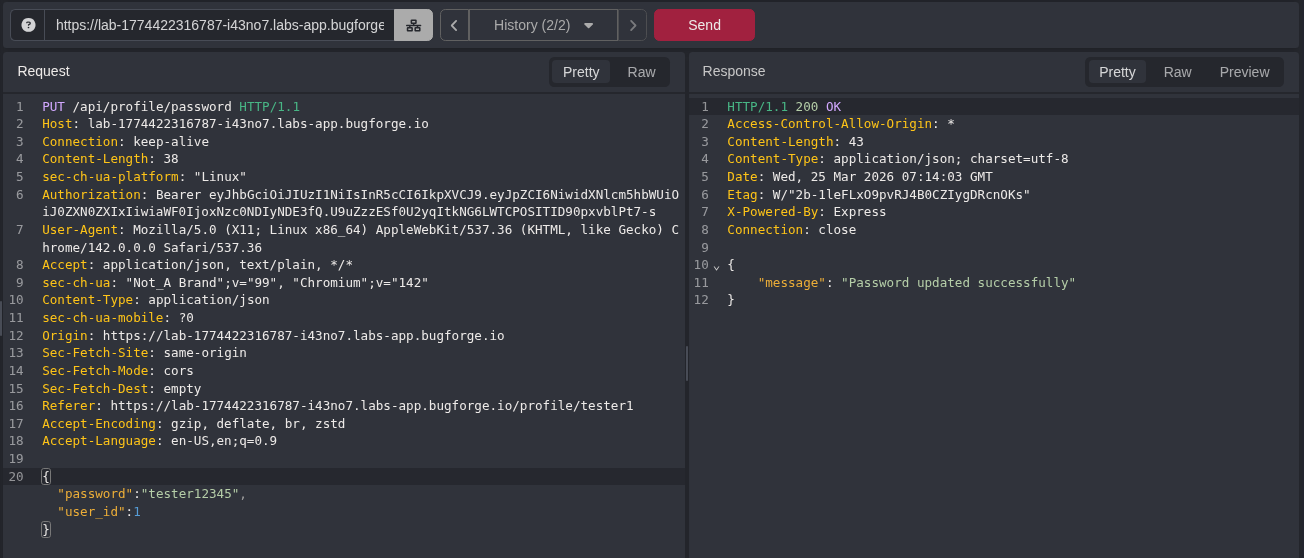This screenshot has width=1304, height=558.
Task: Collapse the JSON block at response line 10
Action: tap(716, 266)
